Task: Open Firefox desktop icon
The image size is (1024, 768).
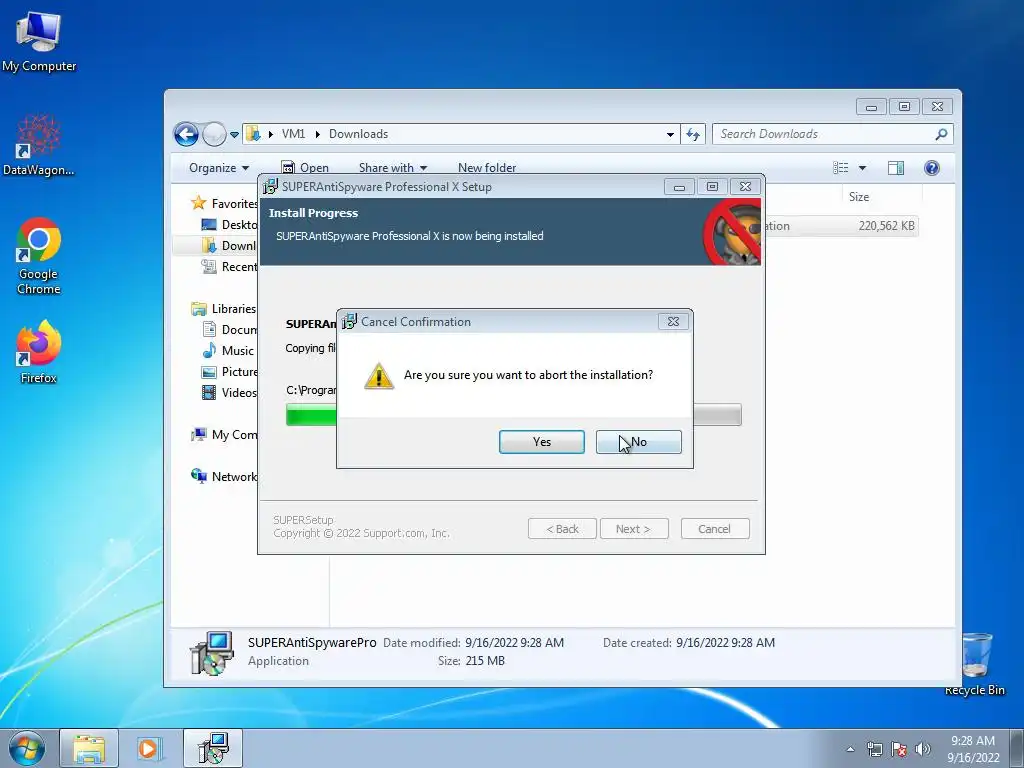Action: pyautogui.click(x=39, y=351)
